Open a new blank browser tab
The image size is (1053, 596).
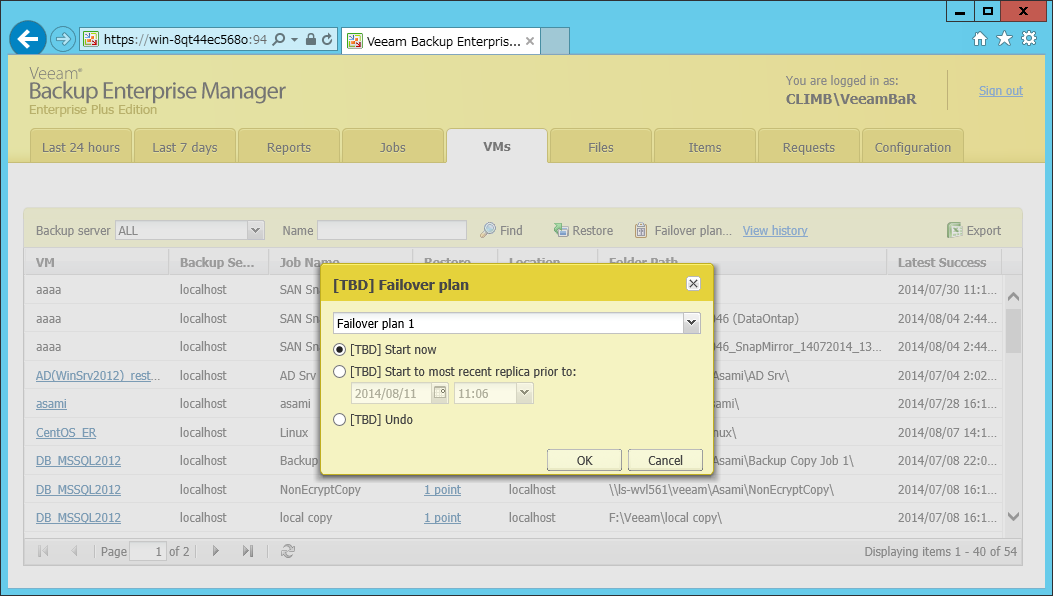coord(555,41)
